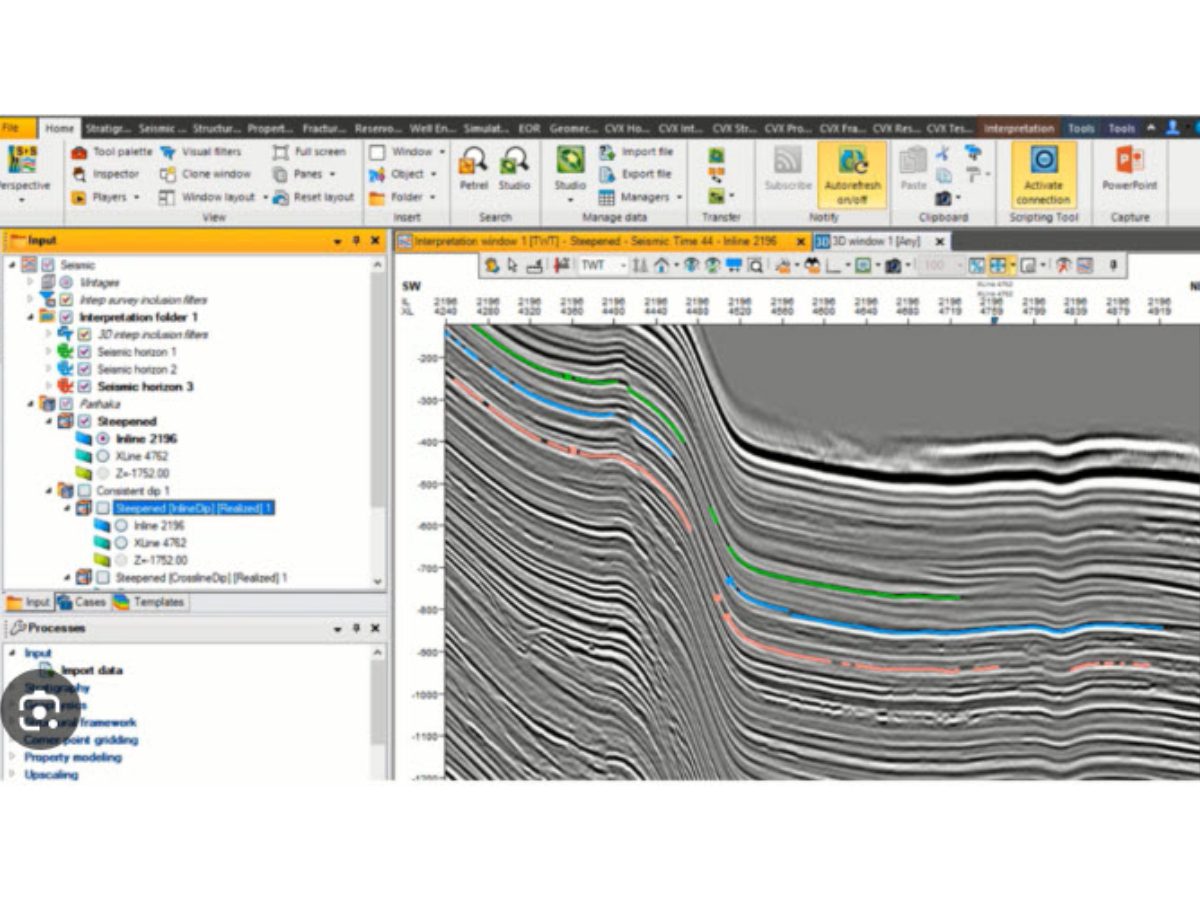Open the Upscaling process
1200x900 pixels.
click(51, 774)
